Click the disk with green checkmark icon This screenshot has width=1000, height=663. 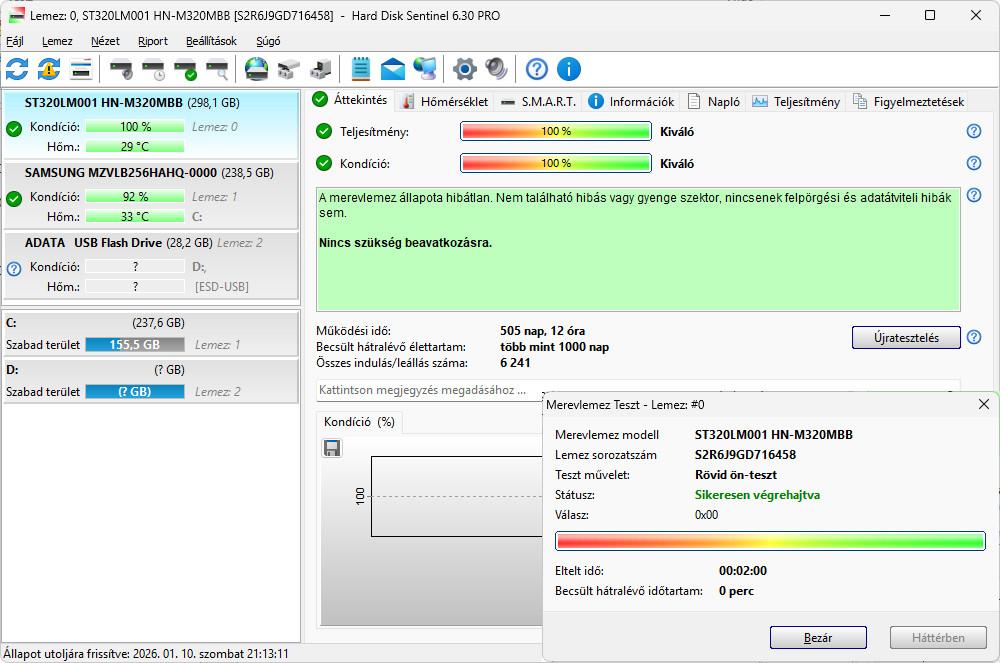(x=185, y=69)
